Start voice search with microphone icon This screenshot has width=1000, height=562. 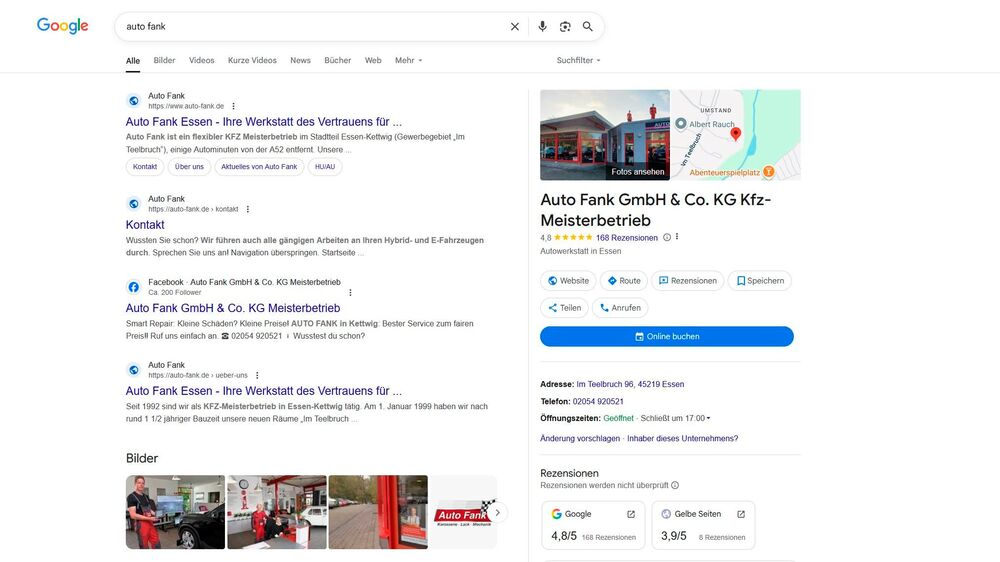[542, 27]
